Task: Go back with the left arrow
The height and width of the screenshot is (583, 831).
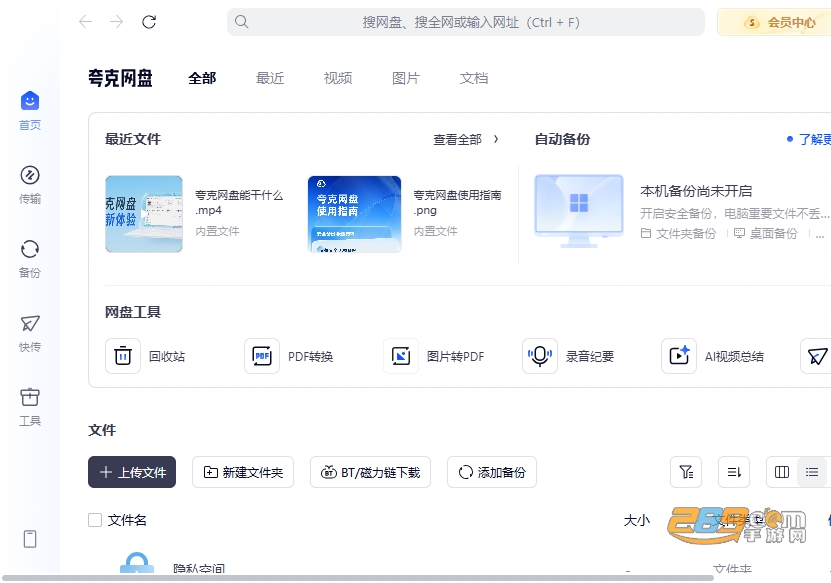Action: tap(85, 22)
